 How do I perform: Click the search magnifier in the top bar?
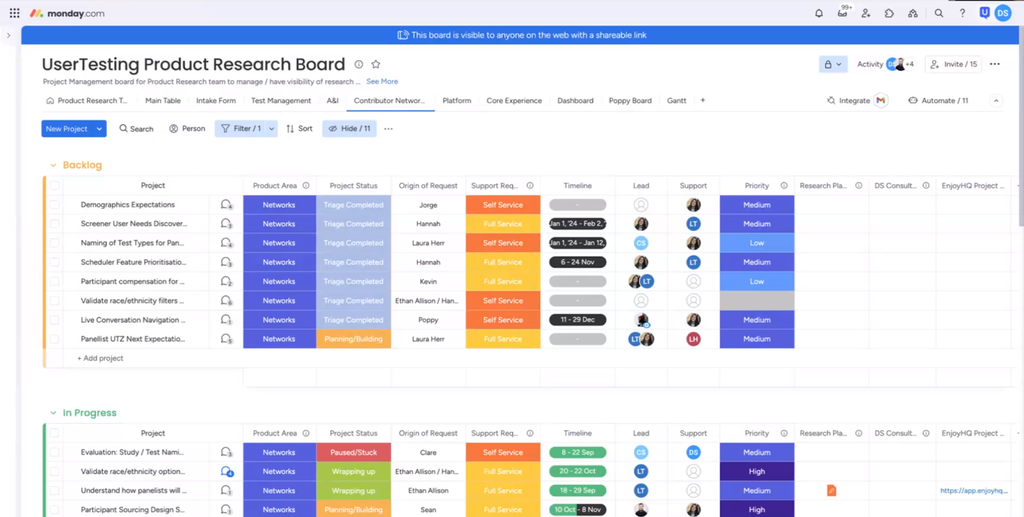pos(939,13)
